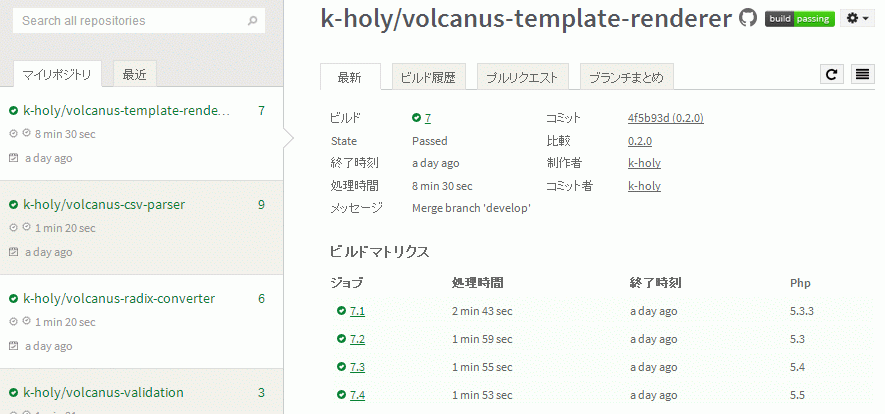Click the 終了時刻 column header in matrix
The width and height of the screenshot is (885, 414).
point(656,283)
